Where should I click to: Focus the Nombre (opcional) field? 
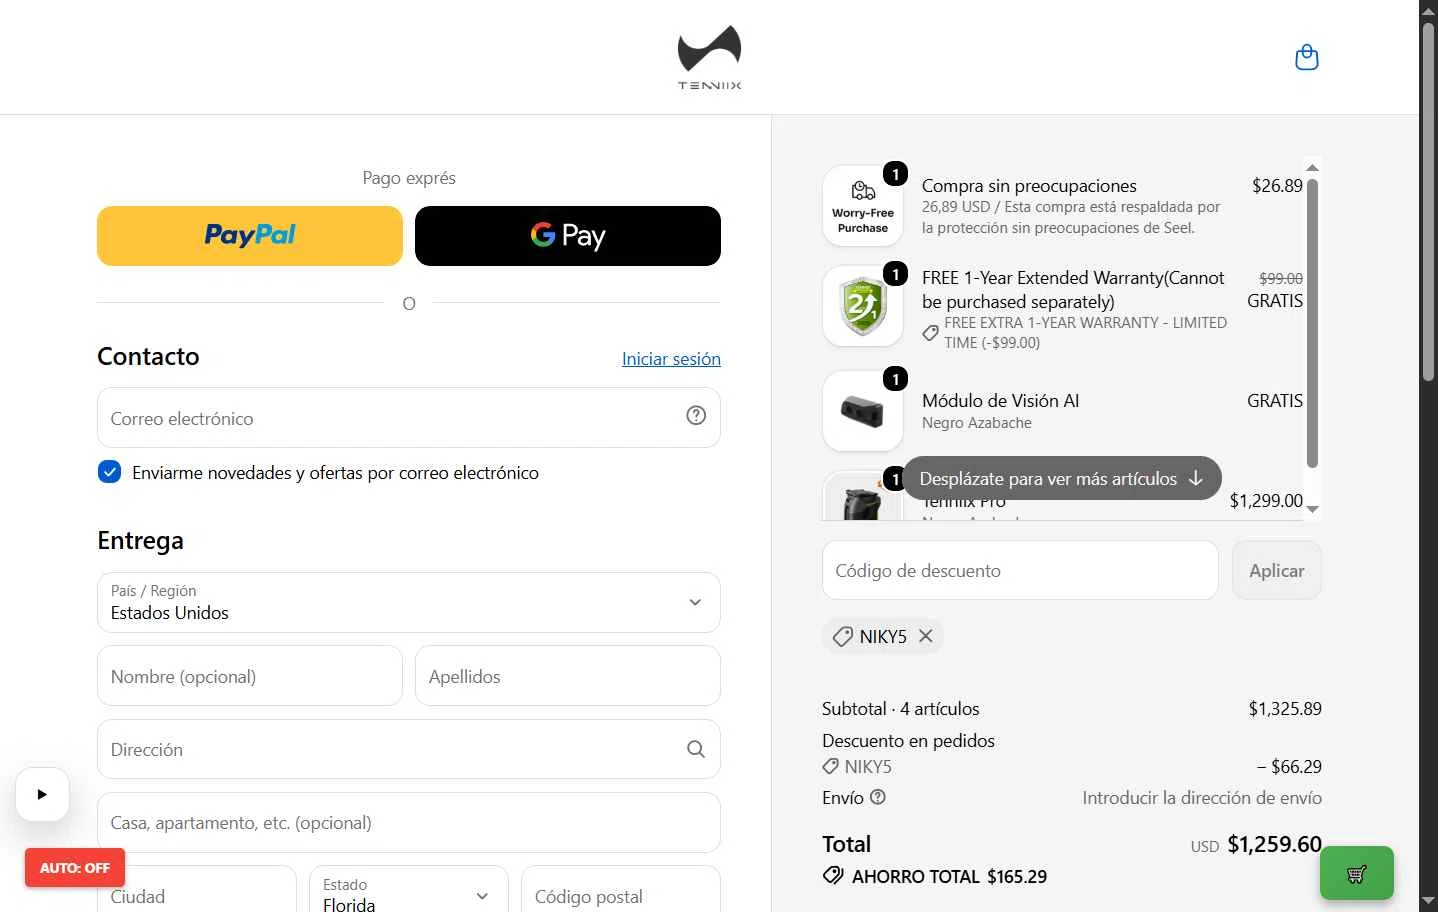click(250, 676)
